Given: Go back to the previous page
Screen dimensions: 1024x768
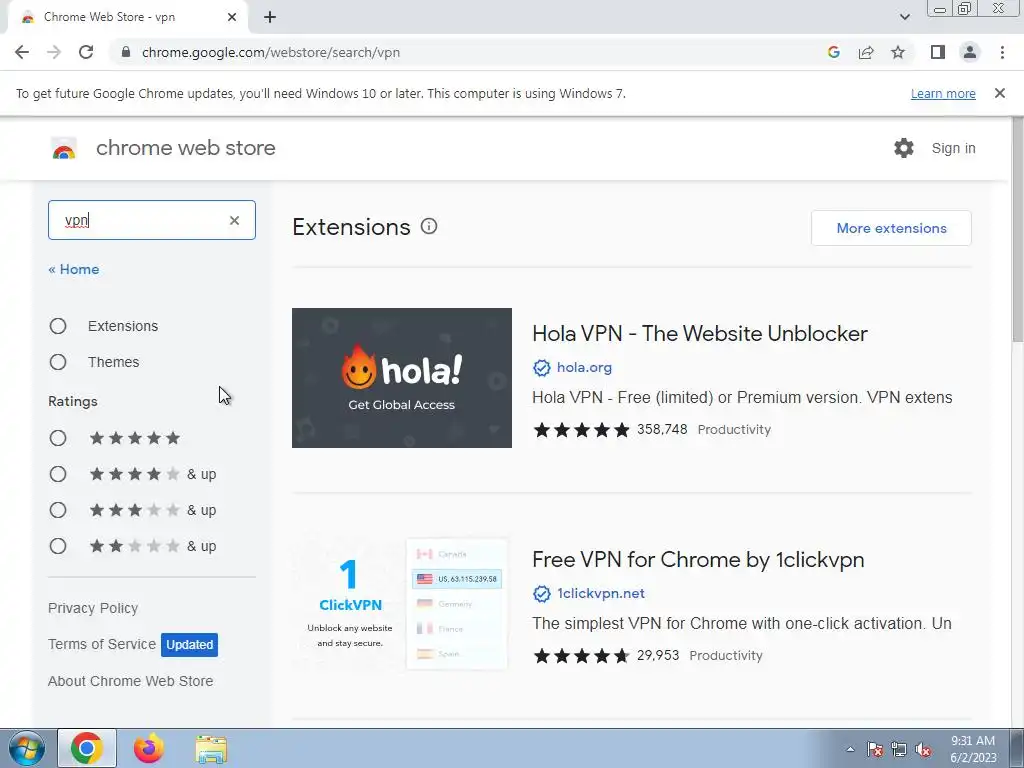Looking at the screenshot, I should 22,52.
